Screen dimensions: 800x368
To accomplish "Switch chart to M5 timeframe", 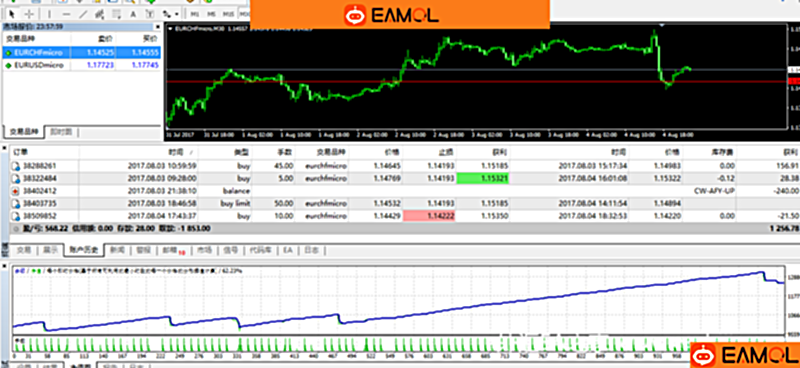I will coord(212,14).
